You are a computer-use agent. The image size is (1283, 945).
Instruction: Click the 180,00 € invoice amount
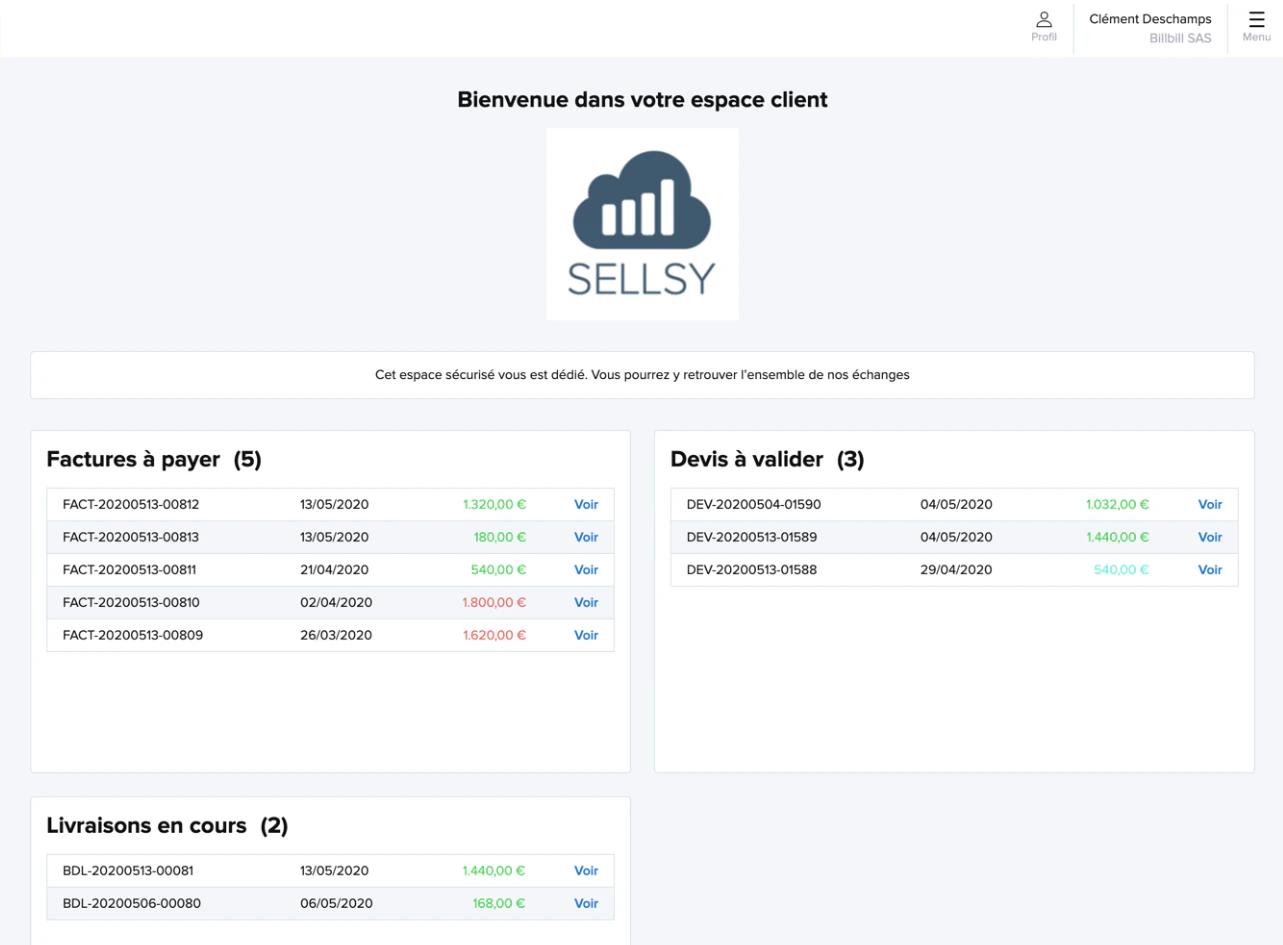click(x=500, y=538)
